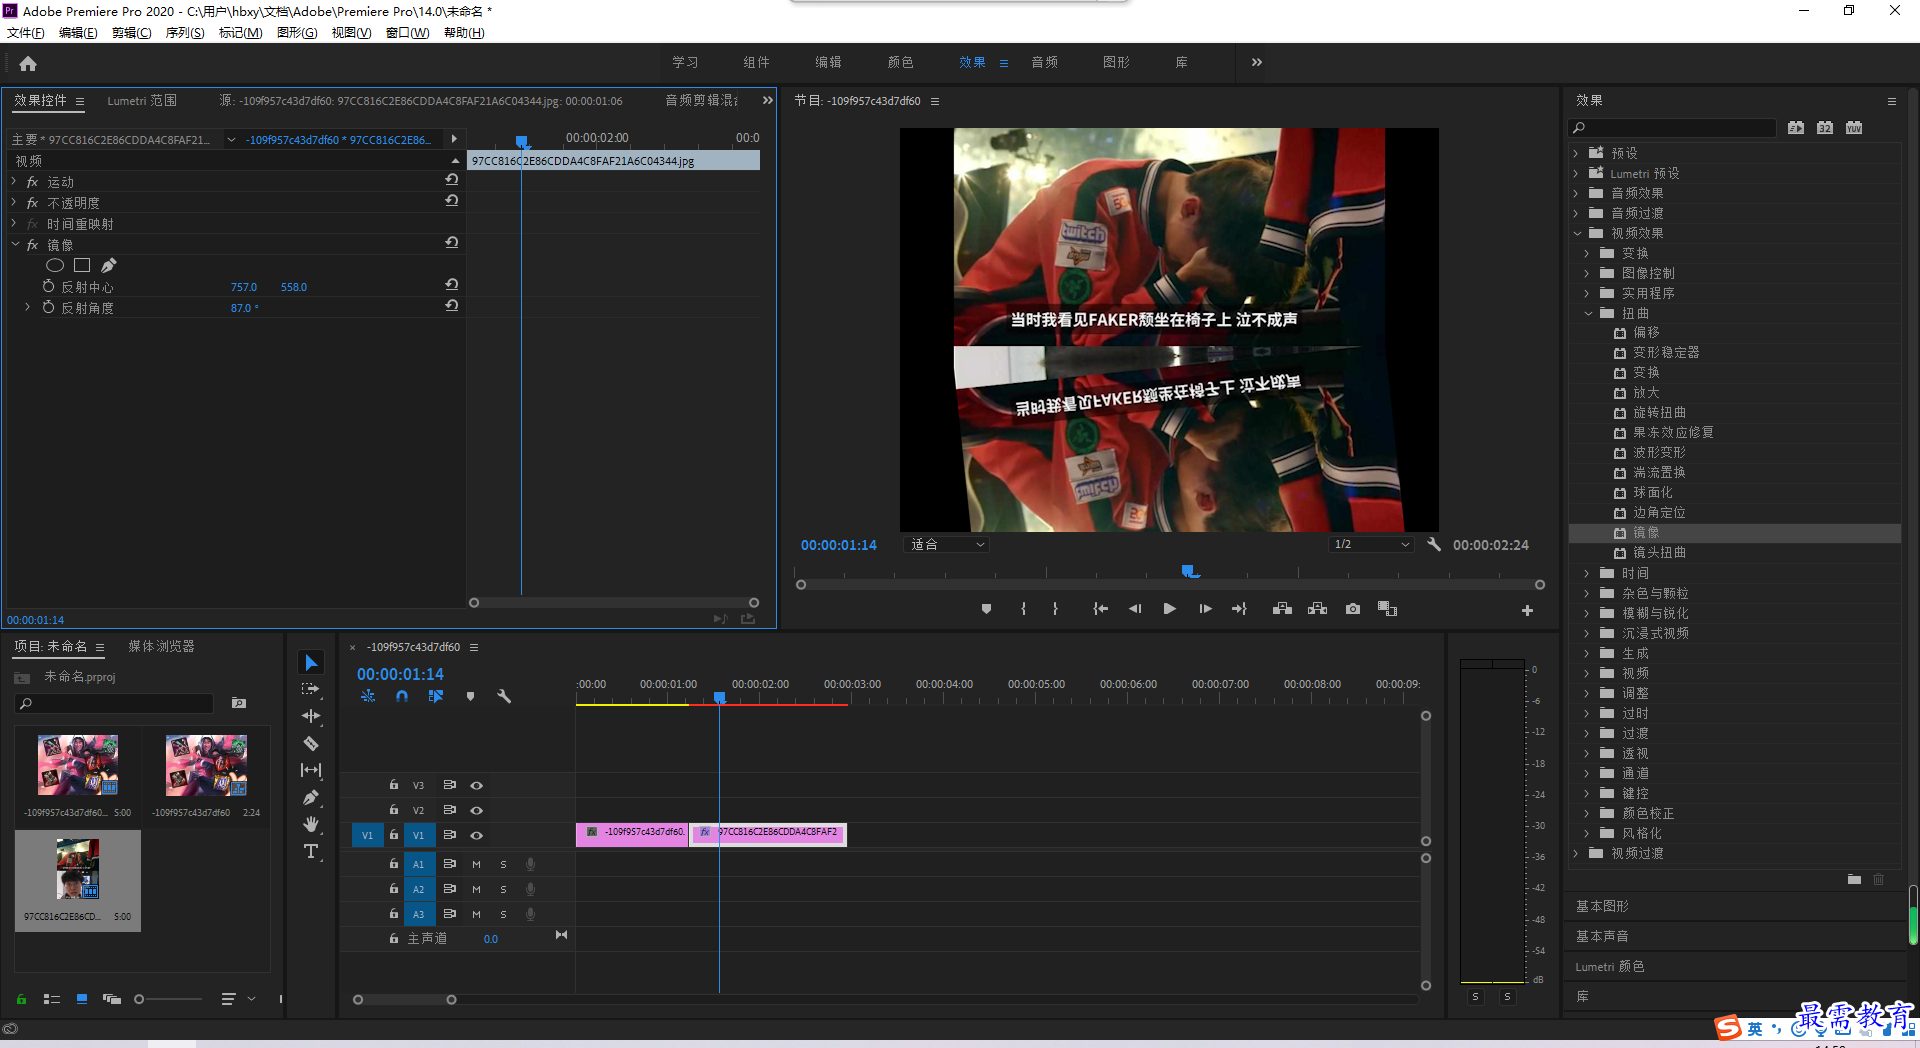Expand the Video Transitions folder
The image size is (1920, 1048).
(x=1576, y=853)
